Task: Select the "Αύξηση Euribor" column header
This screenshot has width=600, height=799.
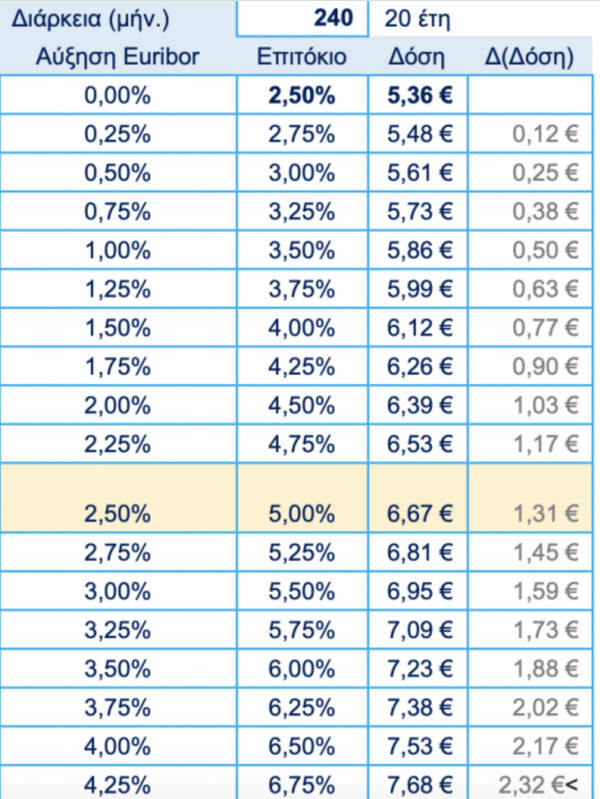Action: pyautogui.click(x=118, y=57)
